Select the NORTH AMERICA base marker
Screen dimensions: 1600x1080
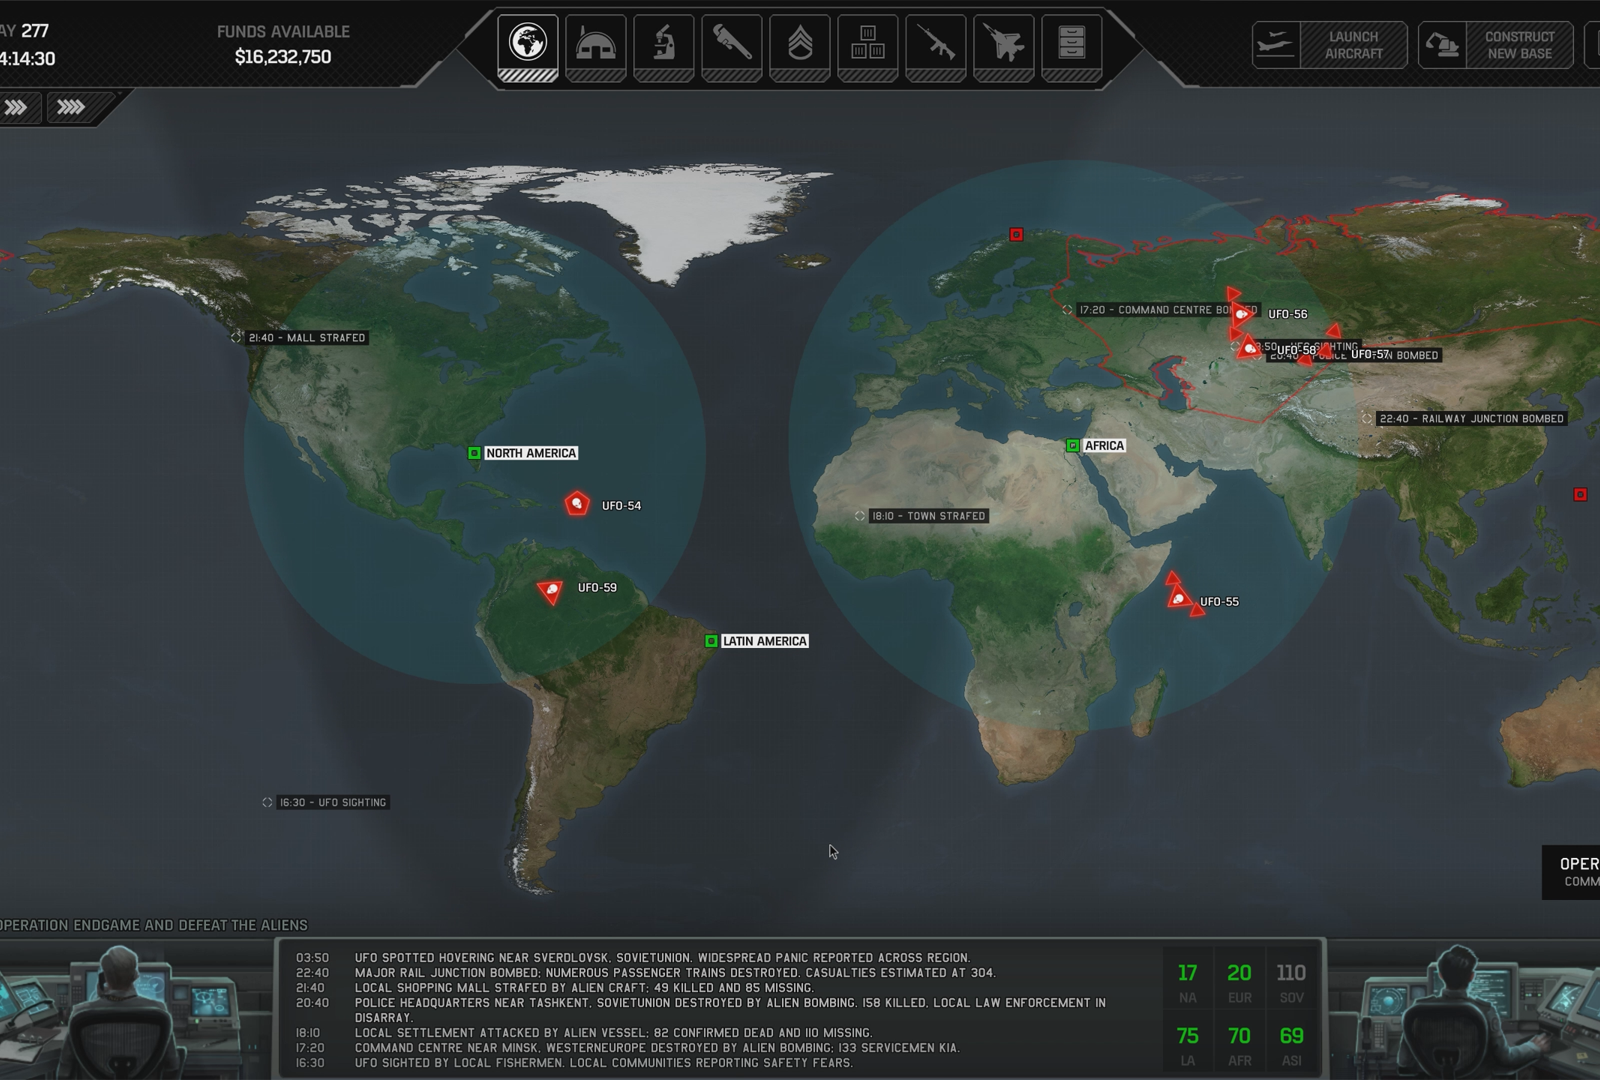(x=472, y=453)
